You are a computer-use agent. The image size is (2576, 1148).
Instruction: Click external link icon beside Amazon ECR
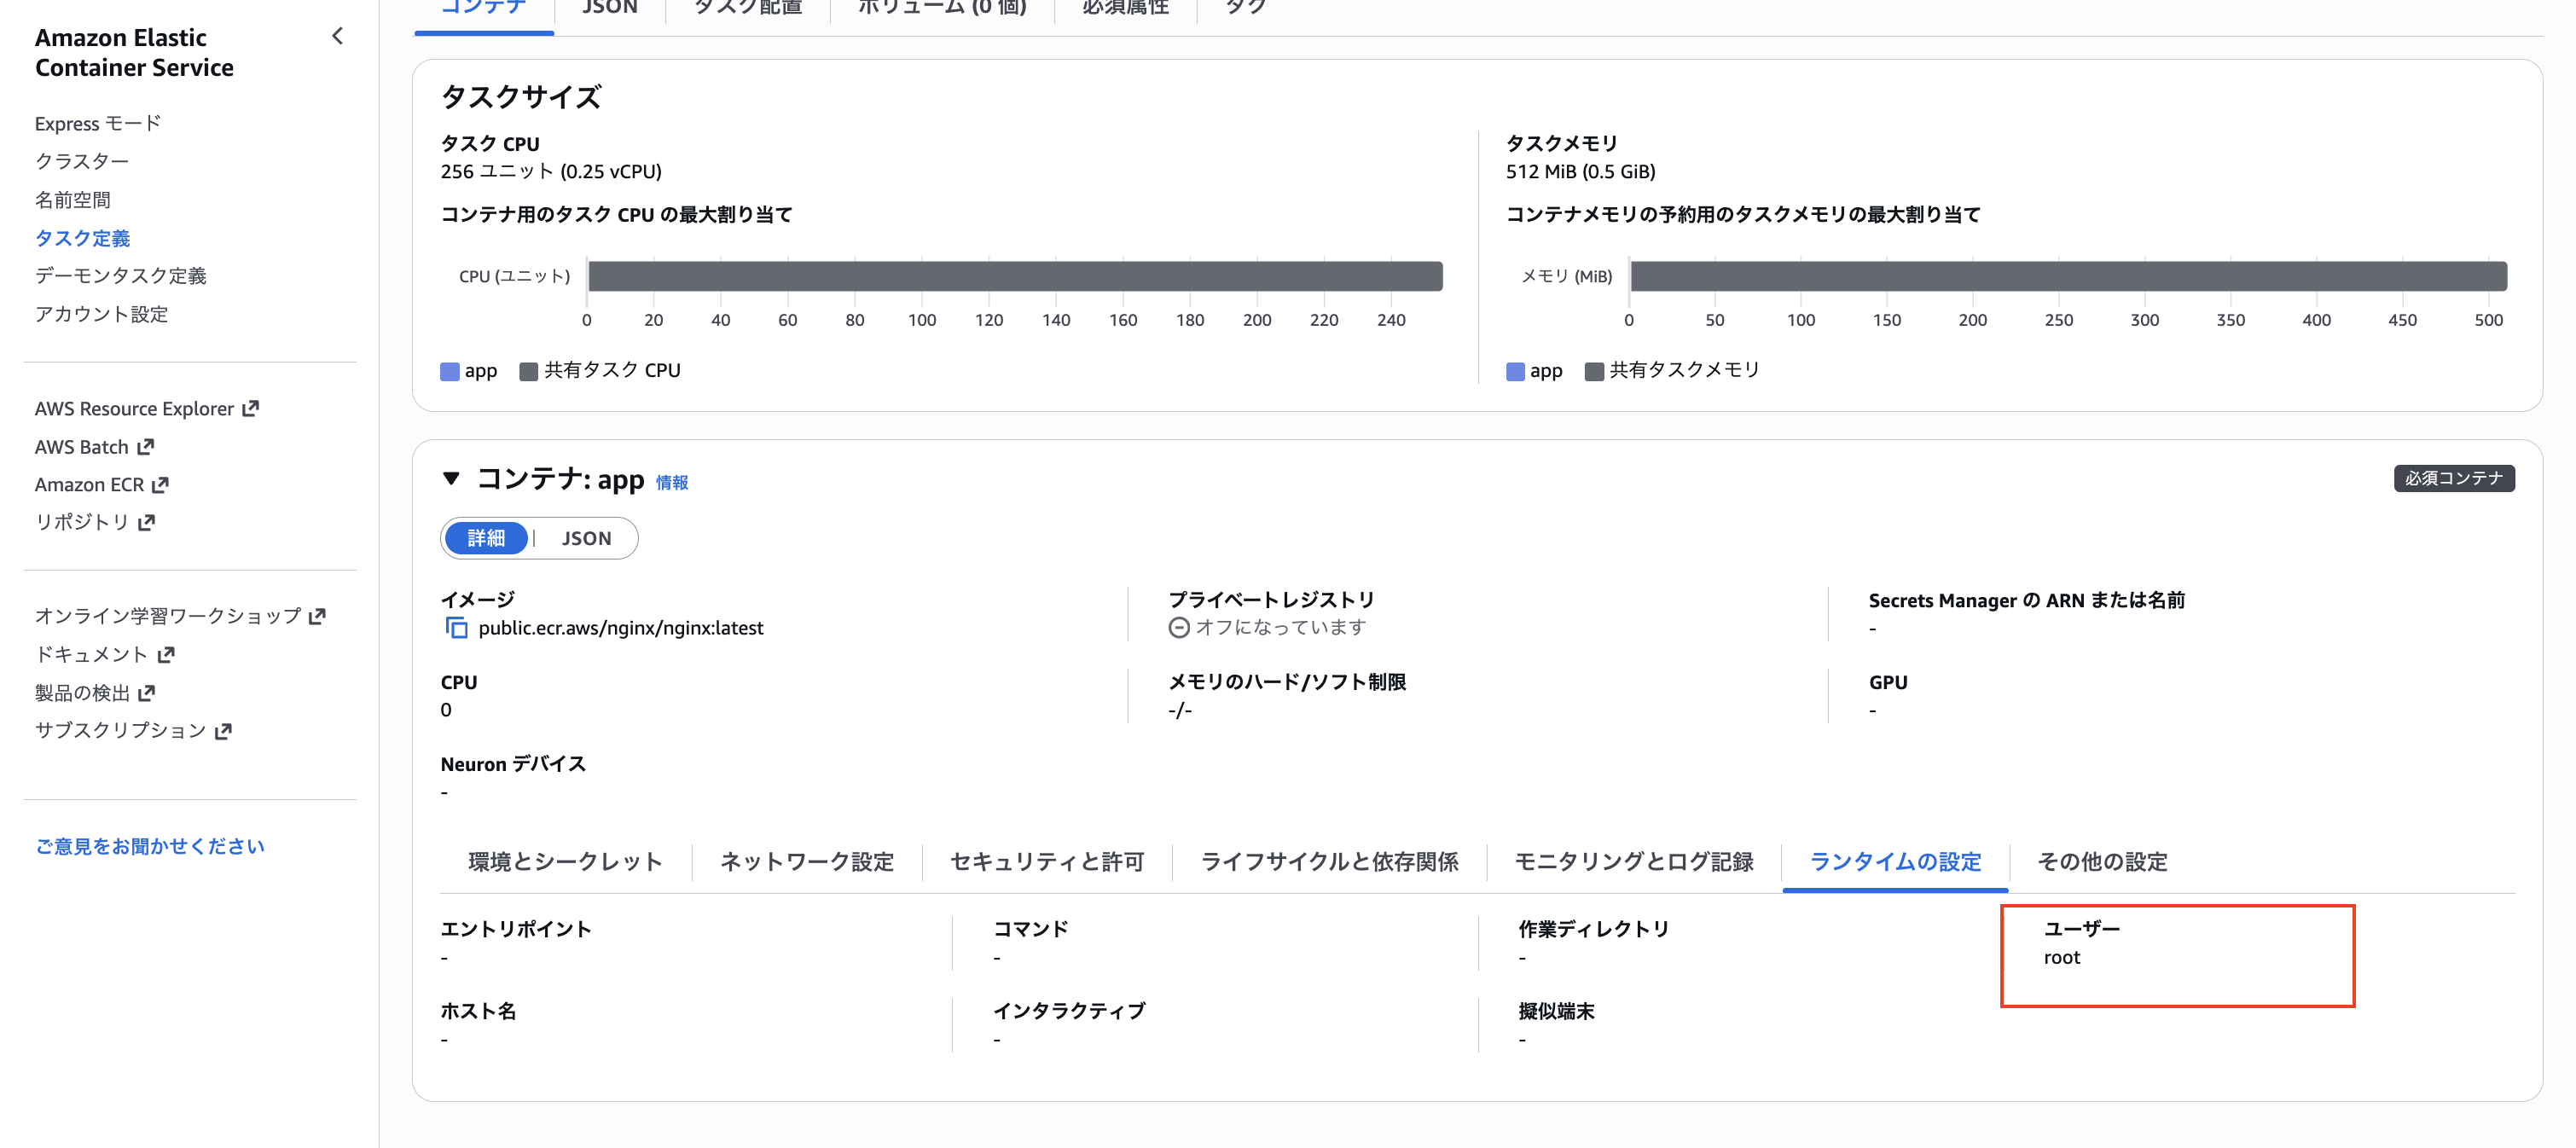160,484
